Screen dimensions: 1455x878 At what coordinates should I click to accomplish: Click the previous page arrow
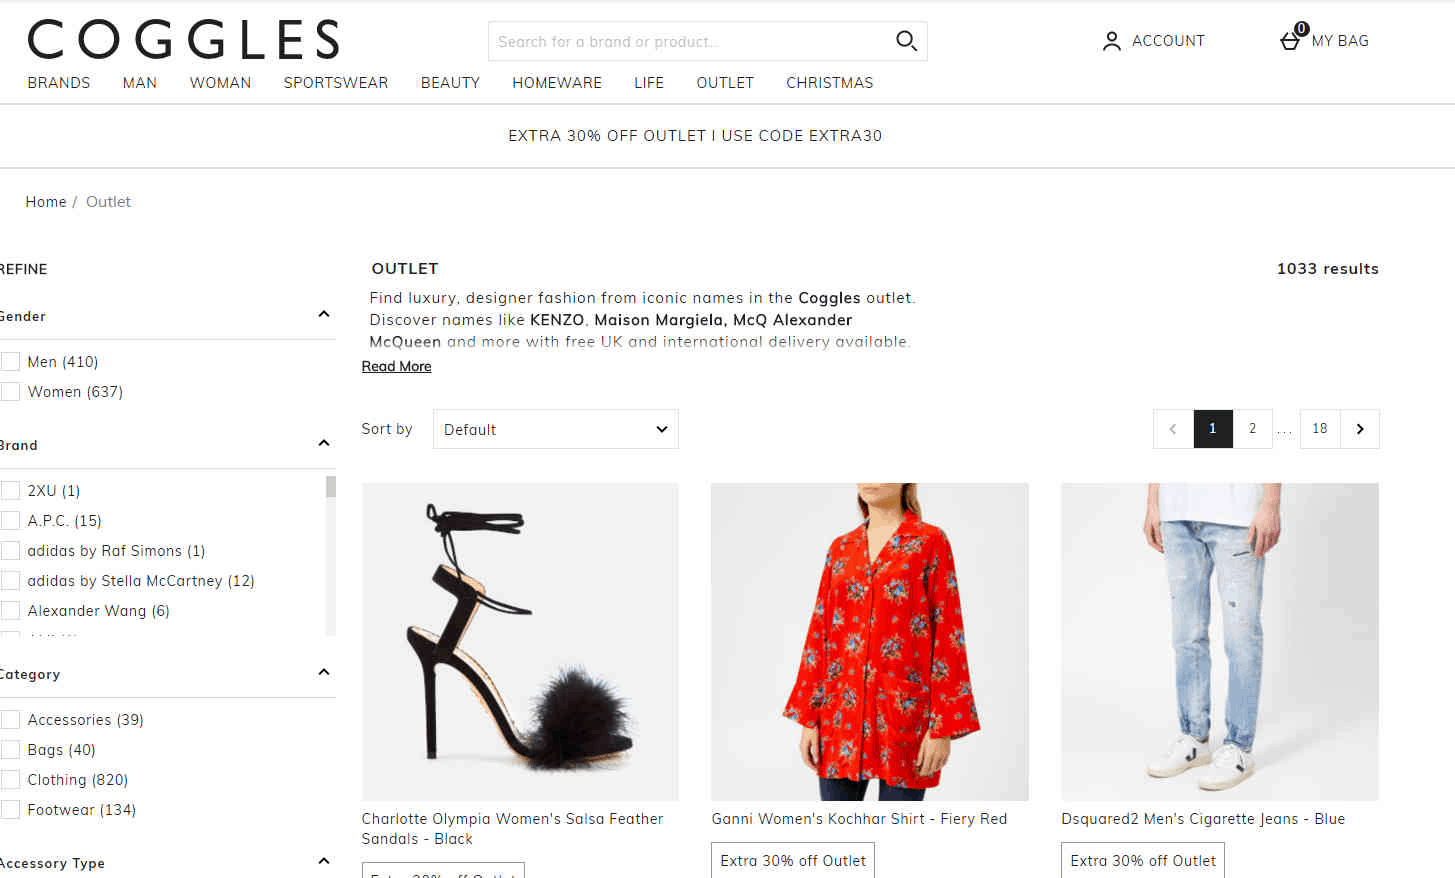[1173, 429]
